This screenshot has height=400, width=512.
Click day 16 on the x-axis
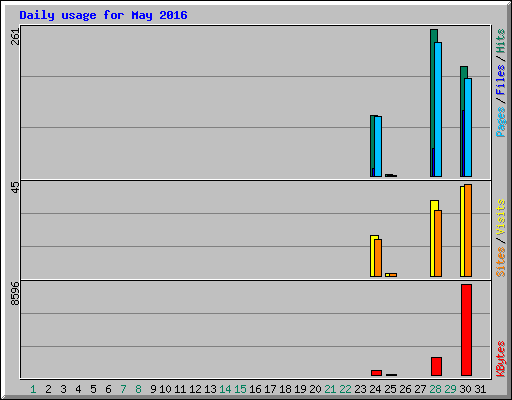(x=255, y=389)
